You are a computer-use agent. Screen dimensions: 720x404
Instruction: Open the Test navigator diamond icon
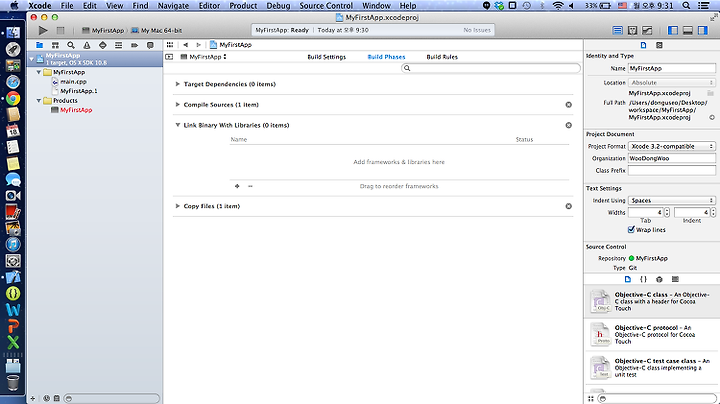(103, 45)
